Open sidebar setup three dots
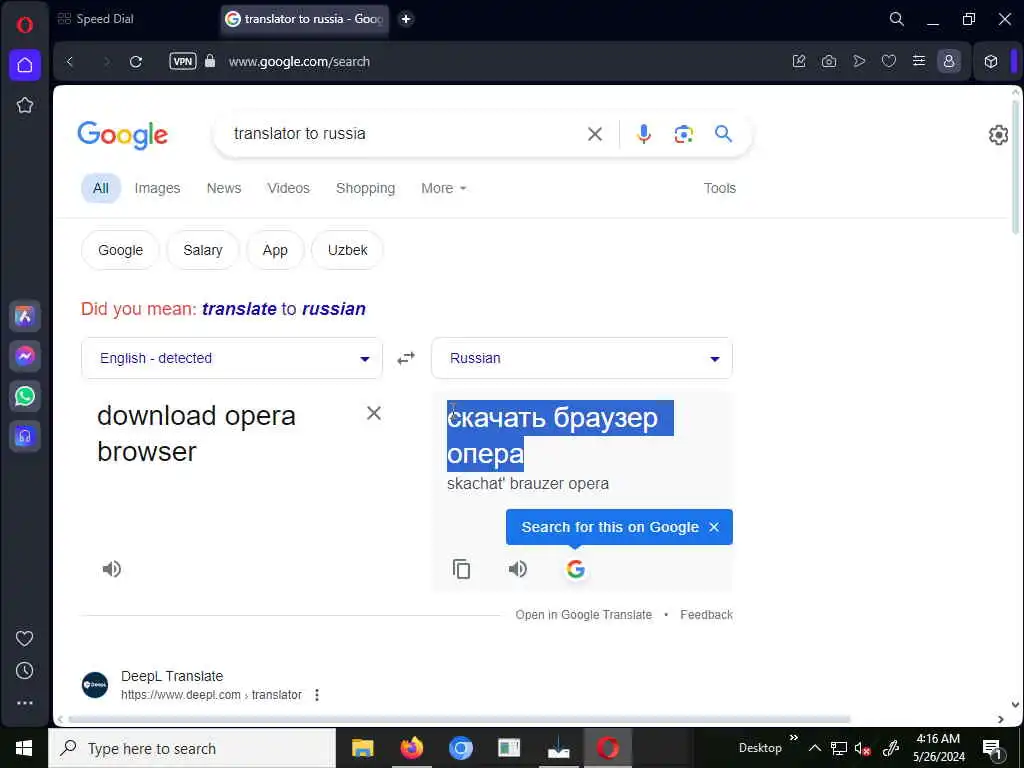Screen dimensions: 1024x768 pyautogui.click(x=25, y=703)
